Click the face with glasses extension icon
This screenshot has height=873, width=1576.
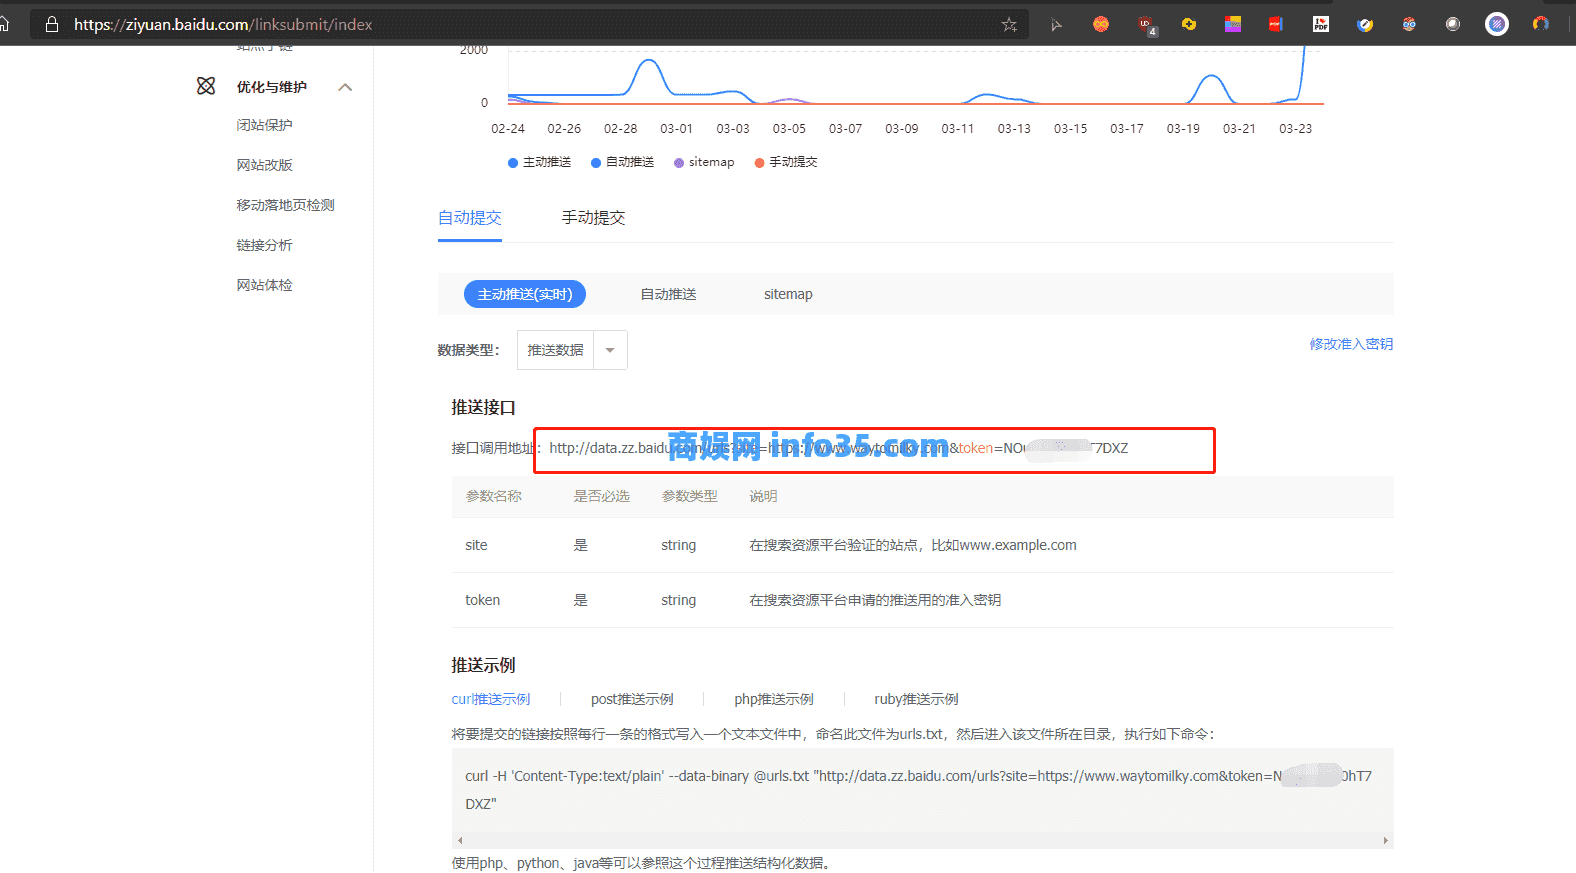click(1409, 24)
